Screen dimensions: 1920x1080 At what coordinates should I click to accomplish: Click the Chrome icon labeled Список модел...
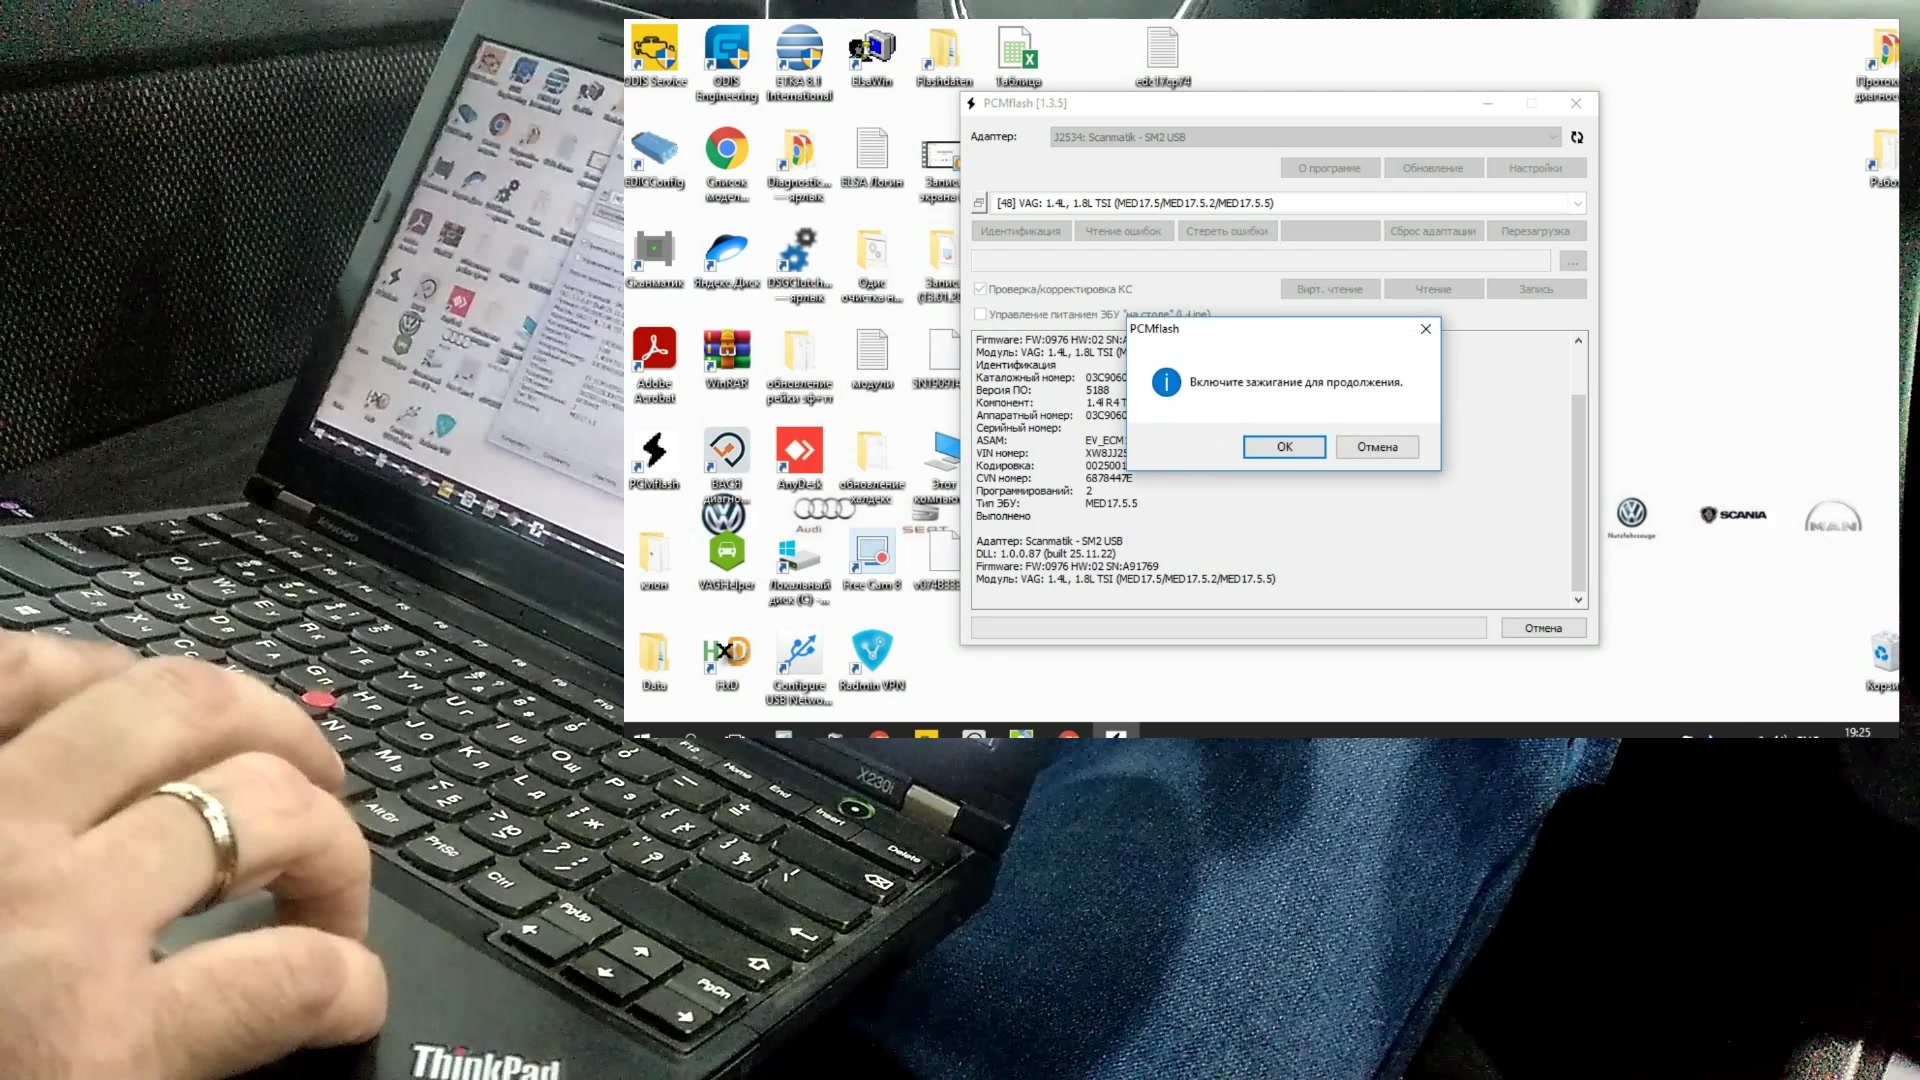[727, 163]
